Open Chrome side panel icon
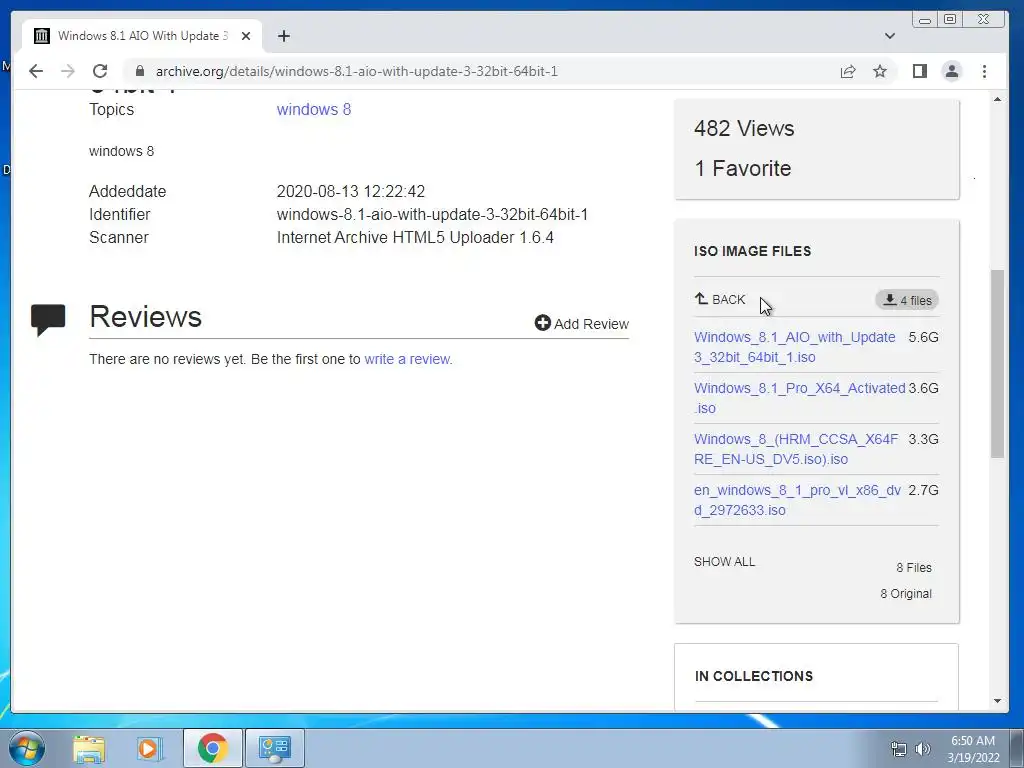 (920, 71)
